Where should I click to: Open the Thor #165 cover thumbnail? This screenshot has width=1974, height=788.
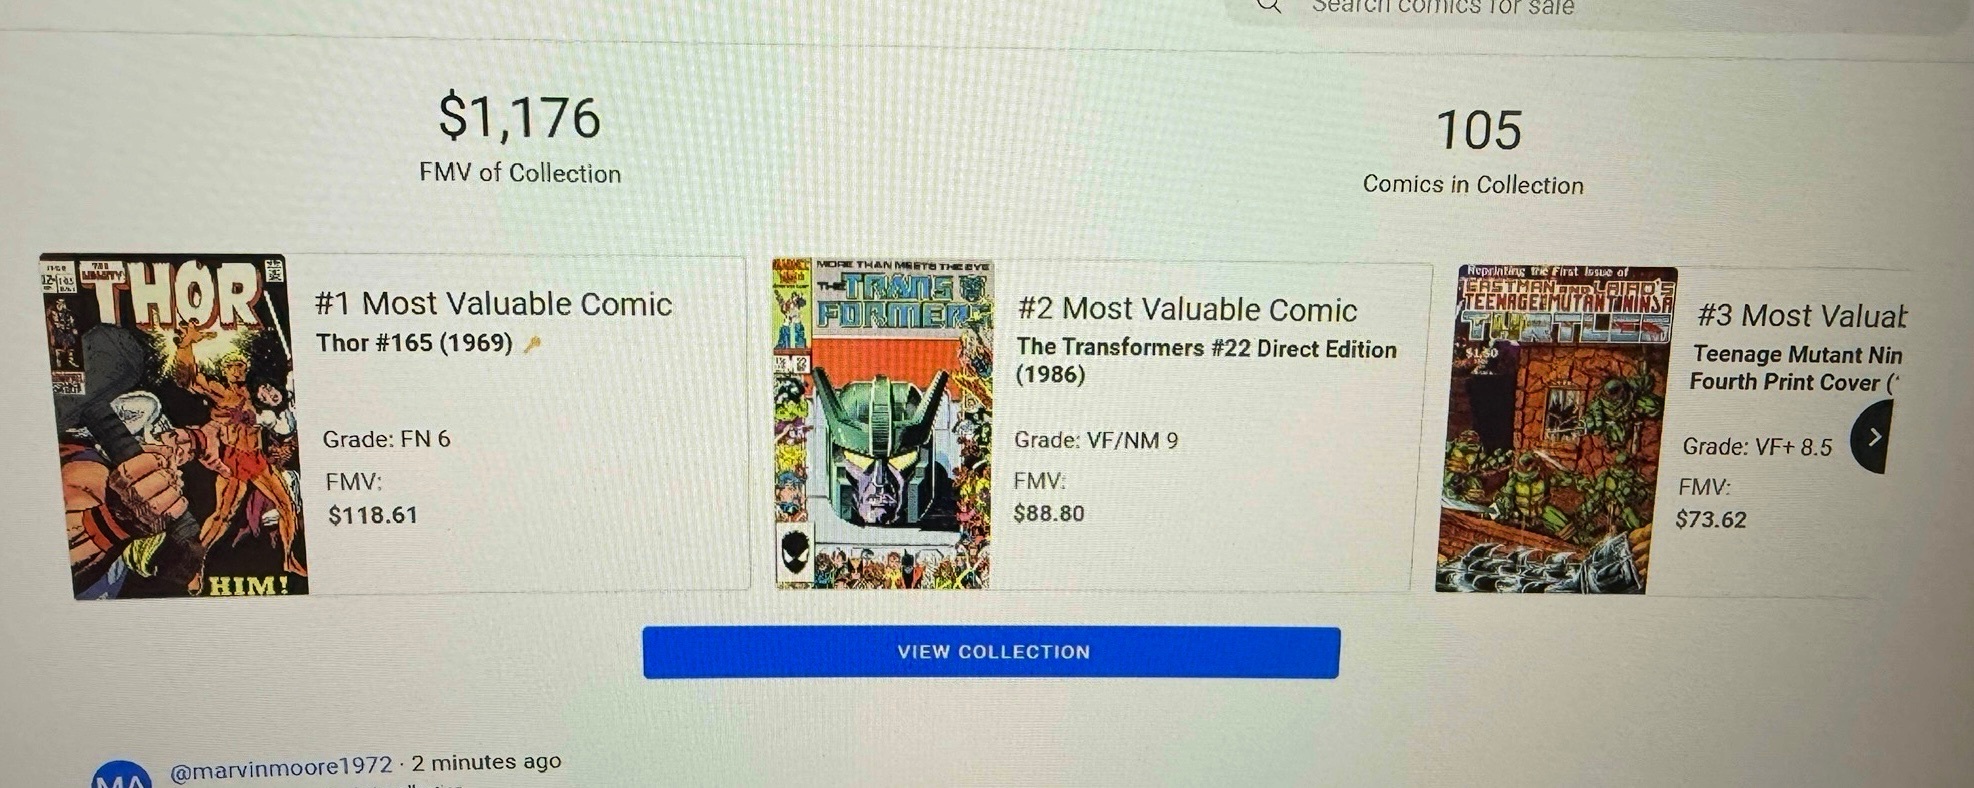click(175, 426)
